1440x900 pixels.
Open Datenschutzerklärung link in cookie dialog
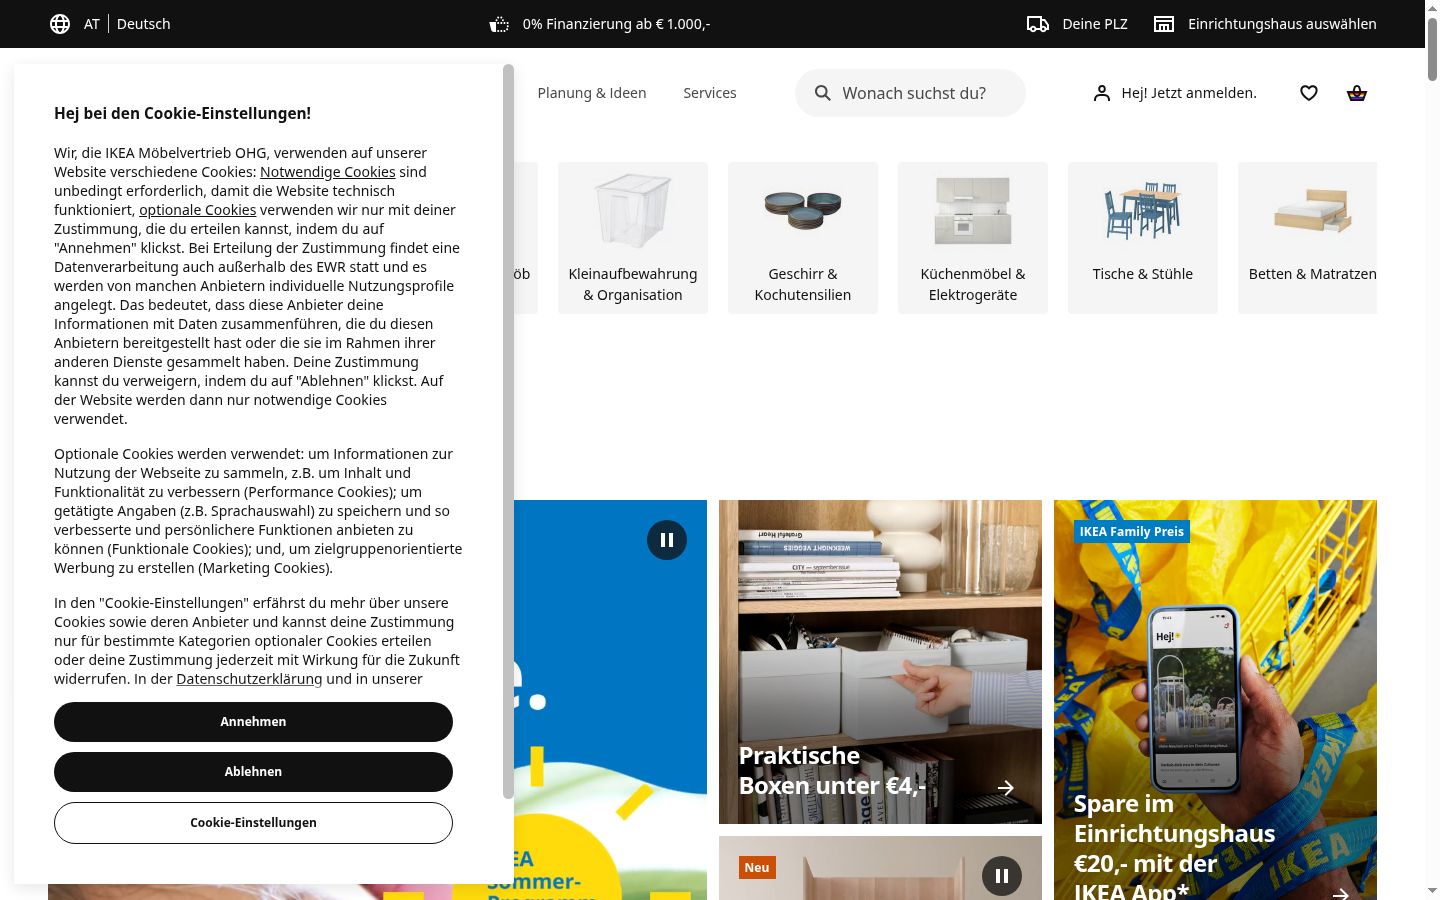tap(249, 679)
